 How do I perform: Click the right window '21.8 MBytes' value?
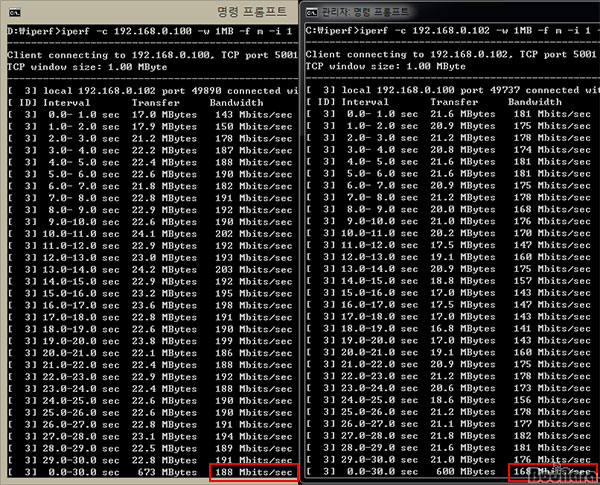pyautogui.click(x=463, y=436)
